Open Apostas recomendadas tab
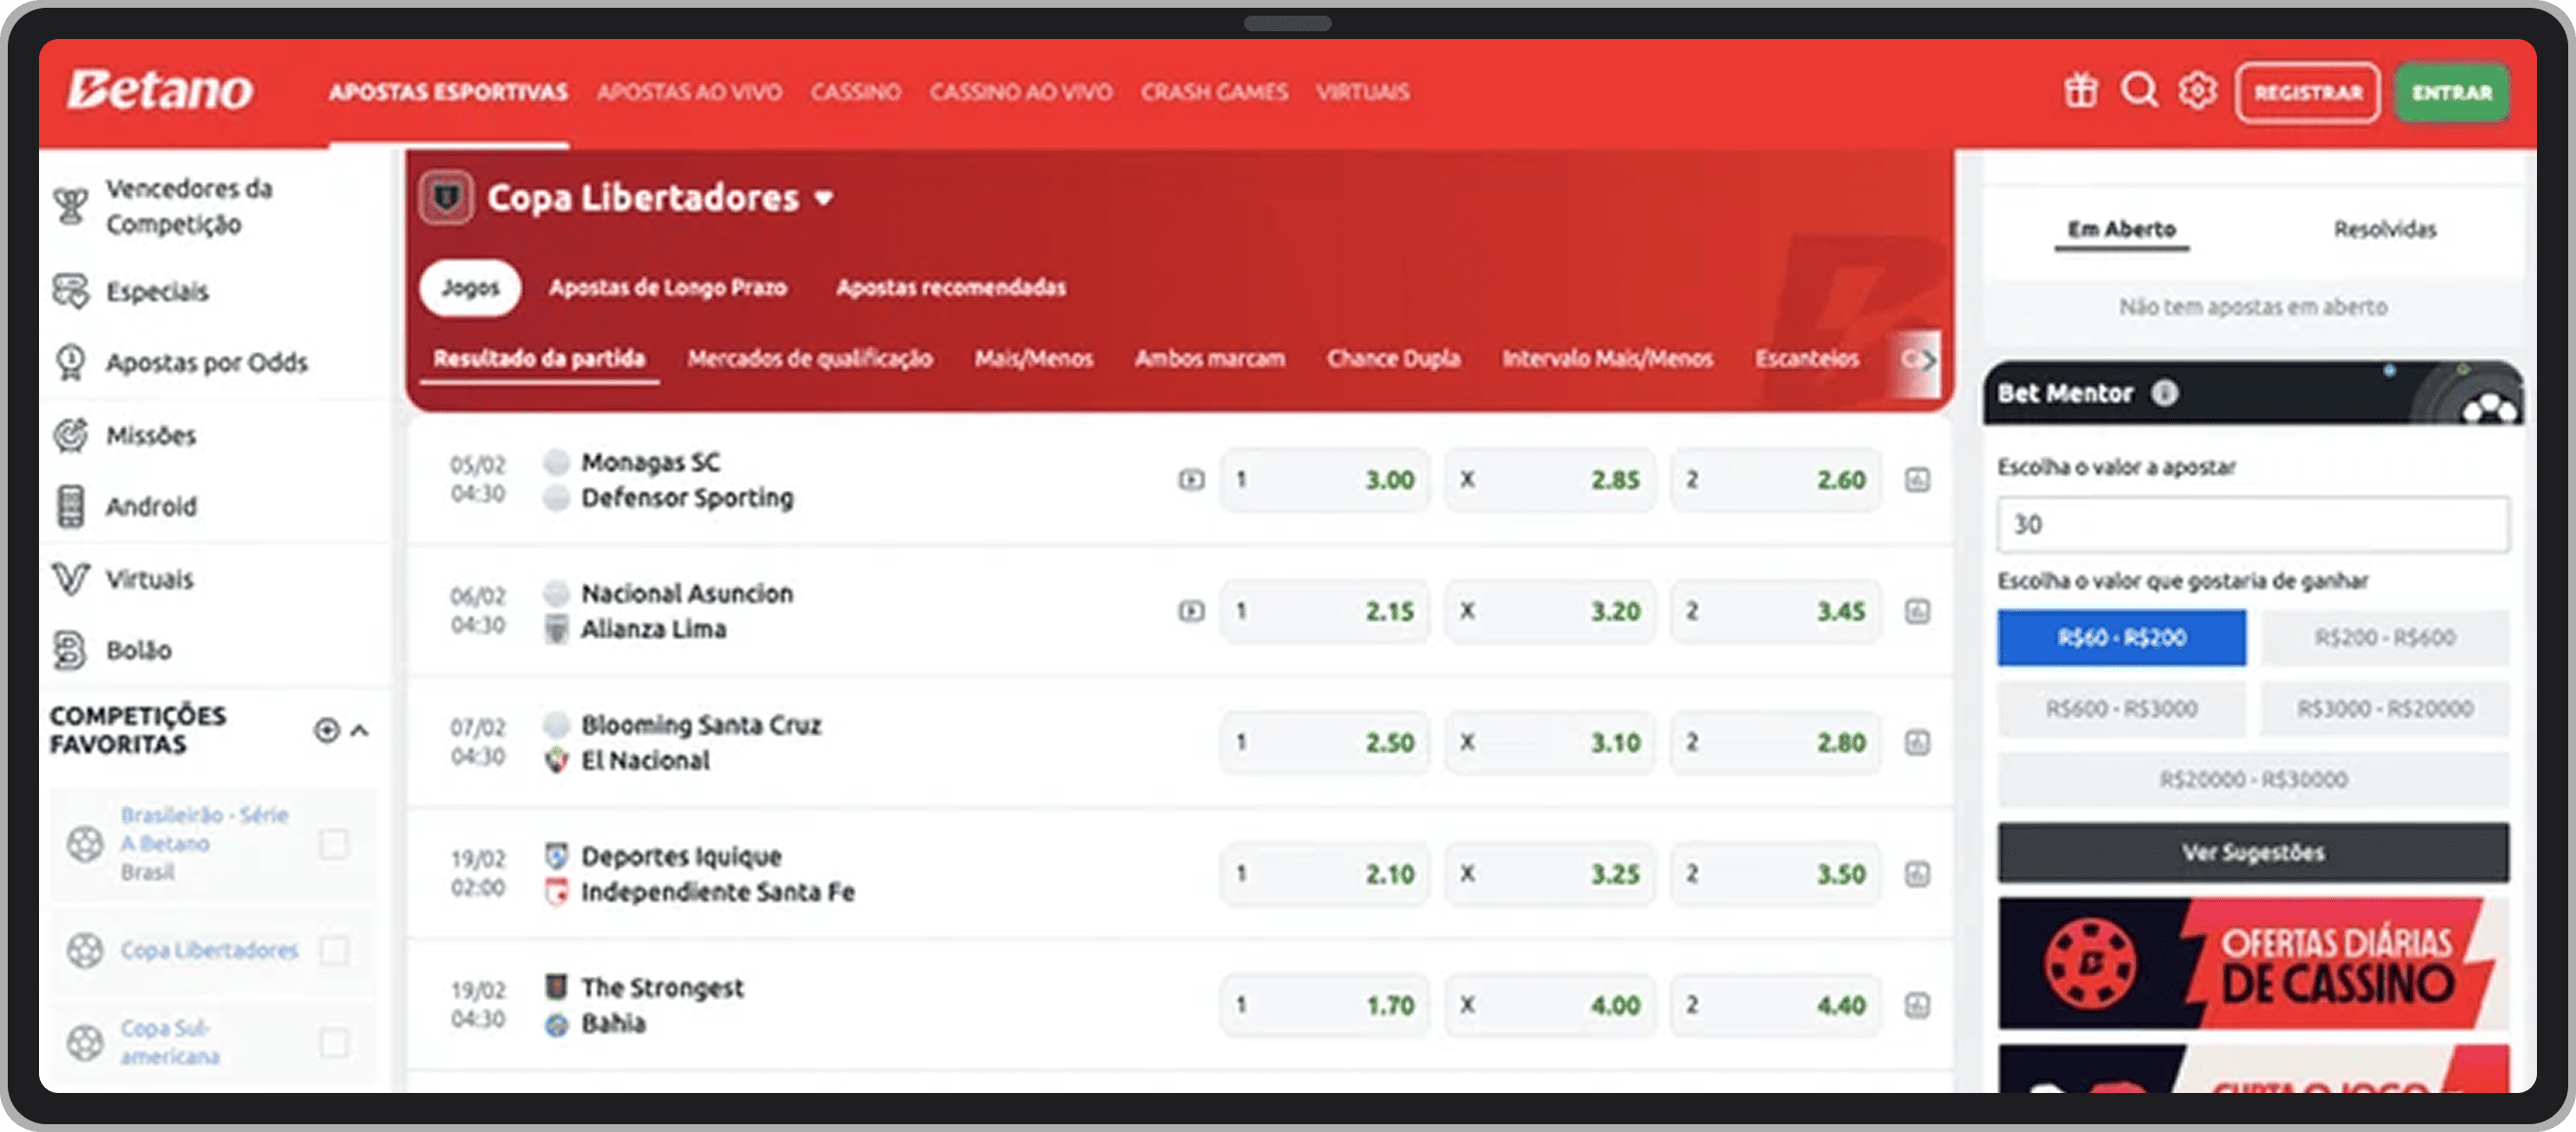The image size is (2576, 1132). tap(951, 288)
